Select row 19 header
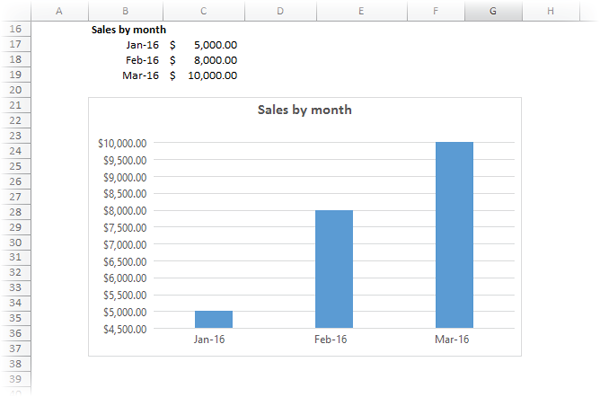The width and height of the screenshot is (600, 397). (16, 75)
